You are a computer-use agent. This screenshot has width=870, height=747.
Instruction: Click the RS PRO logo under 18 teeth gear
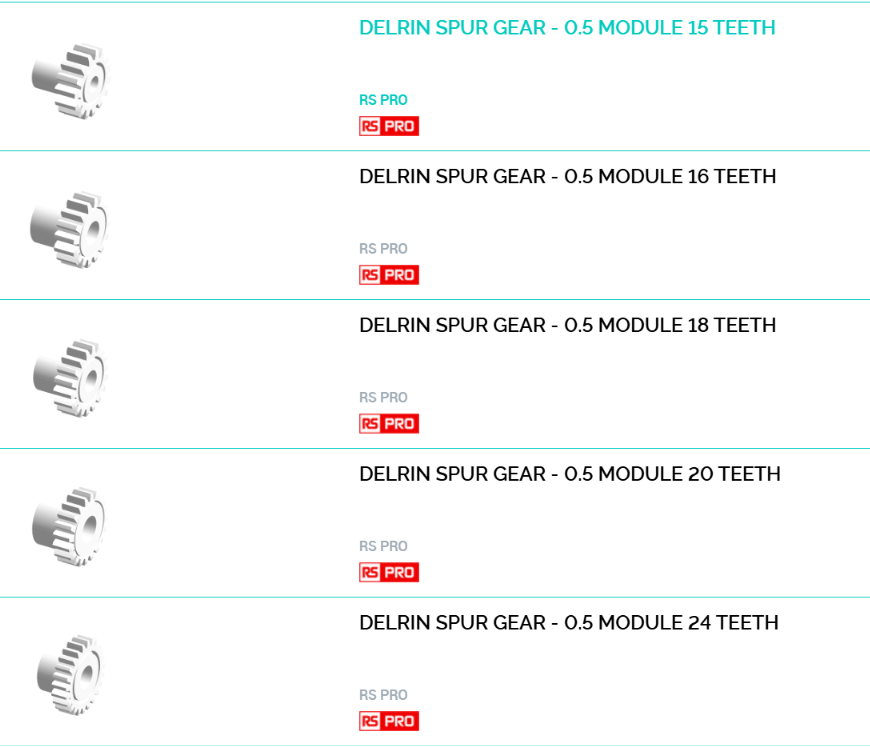point(389,423)
